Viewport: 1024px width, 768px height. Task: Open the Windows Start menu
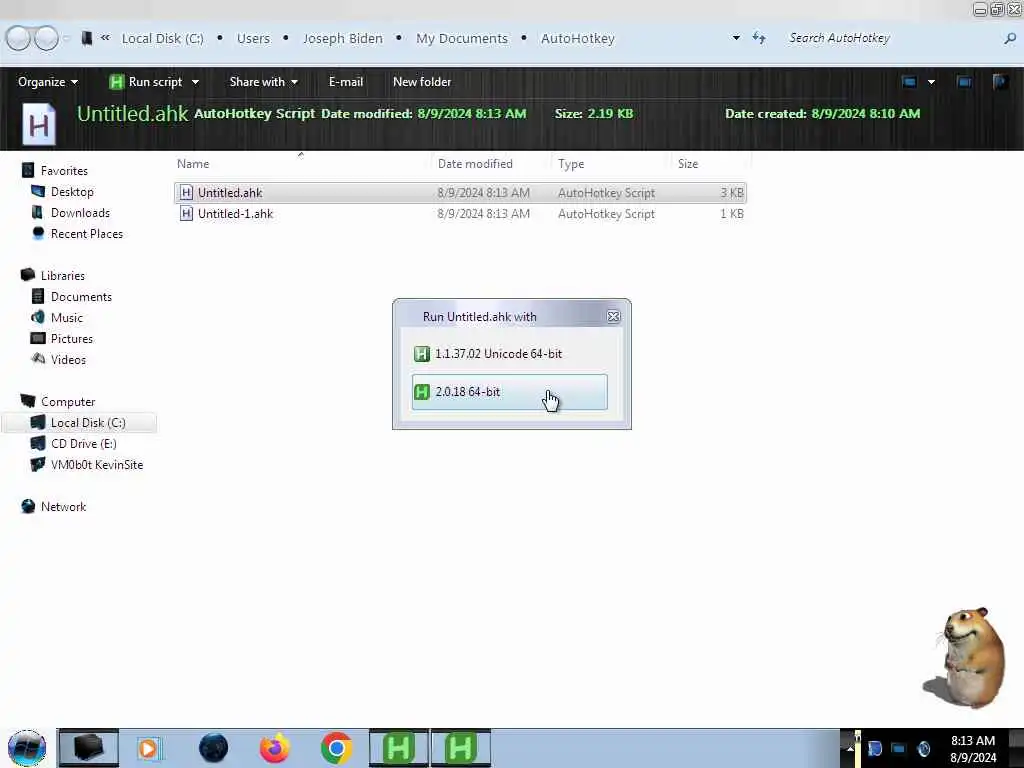coord(27,748)
